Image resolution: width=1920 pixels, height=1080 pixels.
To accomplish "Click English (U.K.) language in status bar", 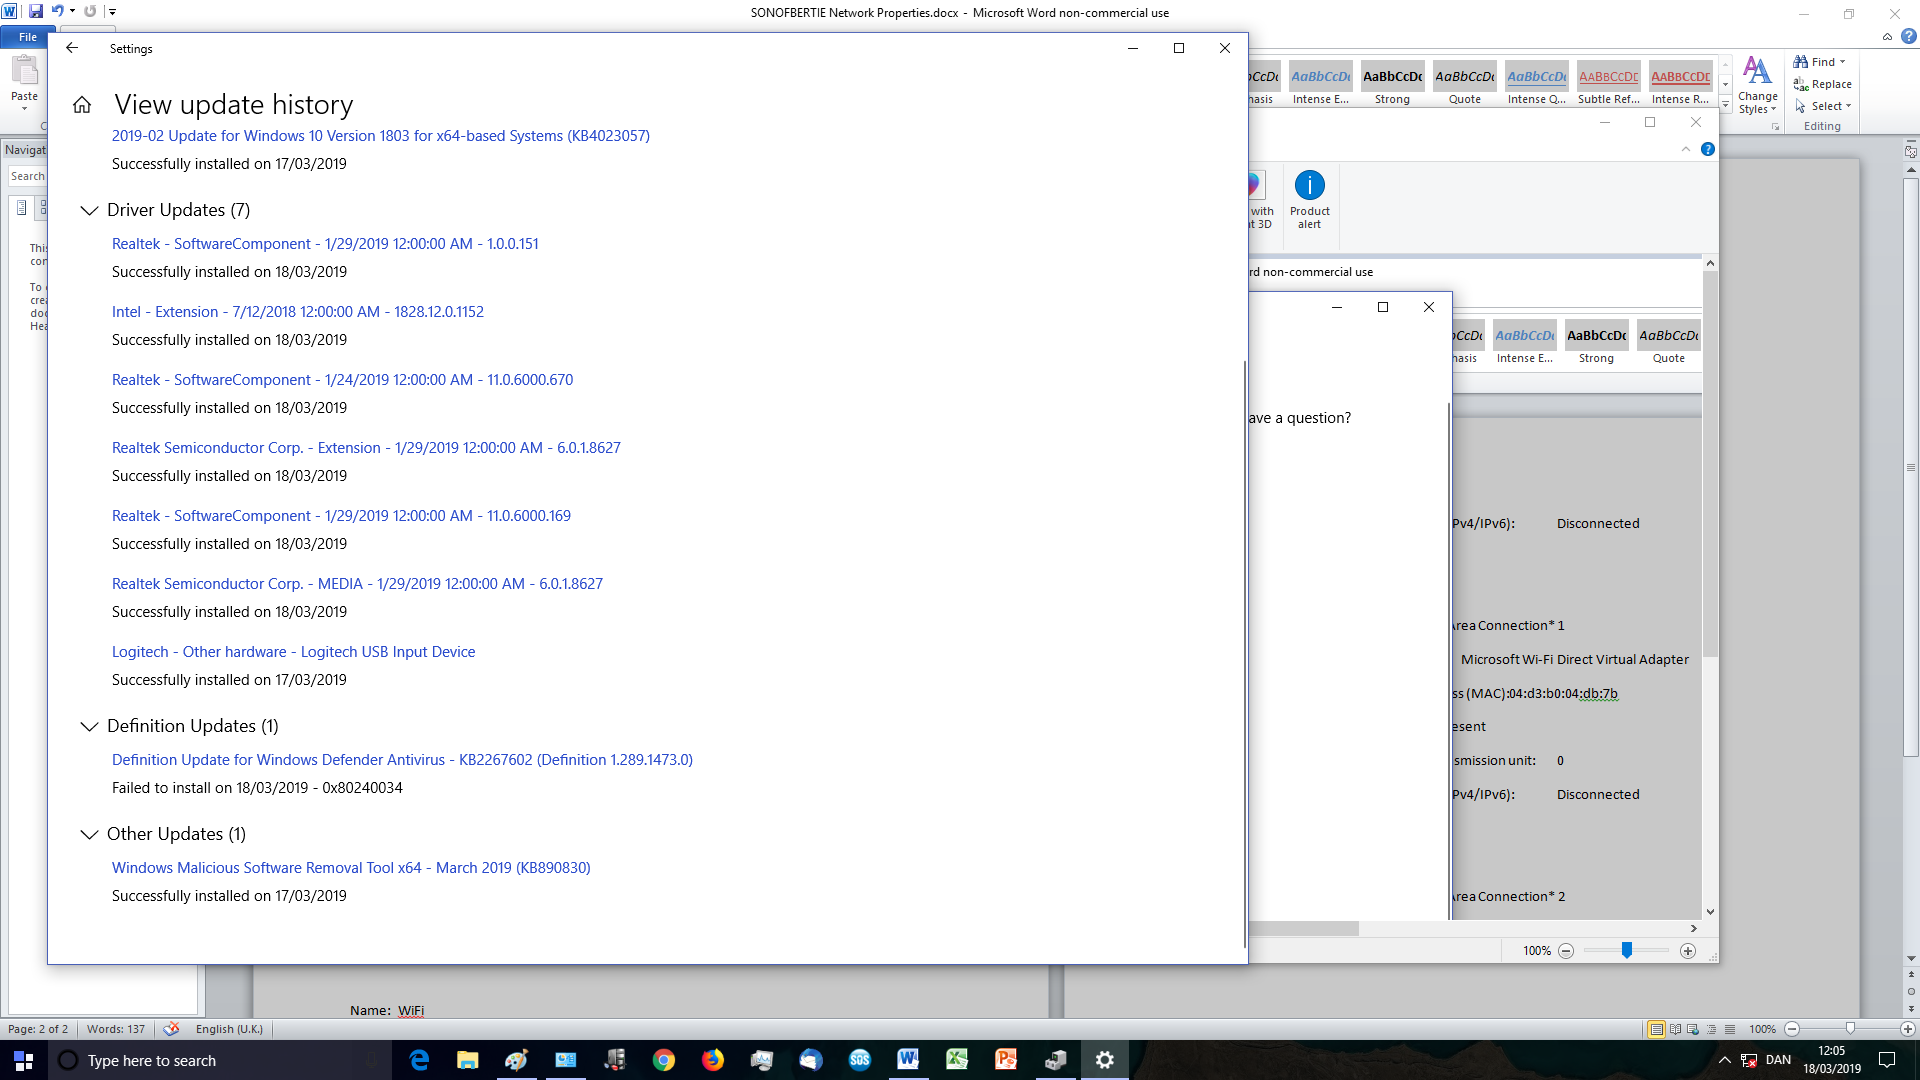I will (x=229, y=1029).
